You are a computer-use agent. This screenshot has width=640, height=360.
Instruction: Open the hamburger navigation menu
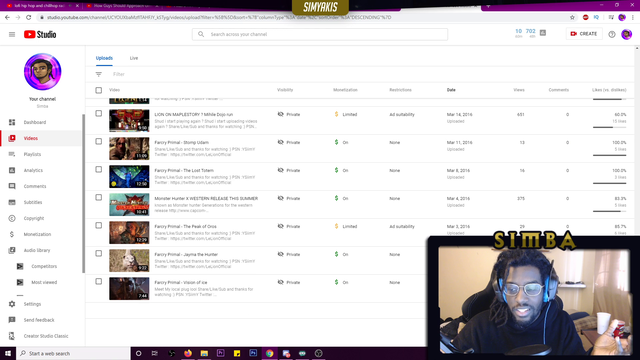[x=12, y=35]
